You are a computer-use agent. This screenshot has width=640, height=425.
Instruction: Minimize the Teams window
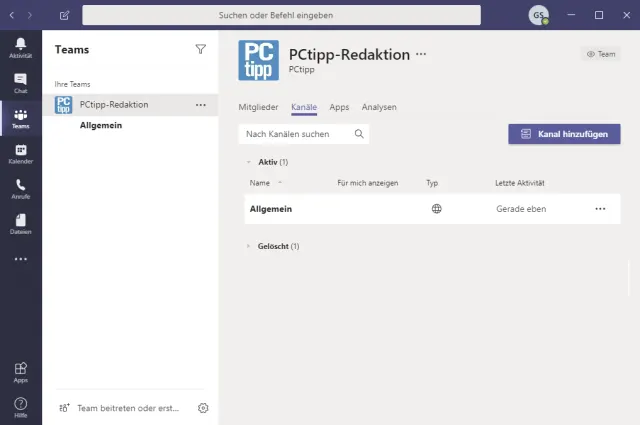(571, 15)
